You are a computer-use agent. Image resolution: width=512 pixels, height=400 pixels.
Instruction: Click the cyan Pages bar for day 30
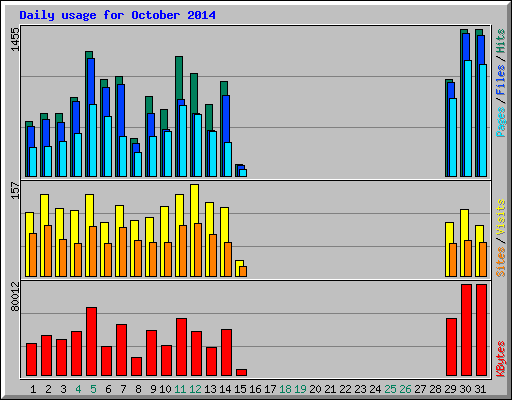pyautogui.click(x=468, y=118)
